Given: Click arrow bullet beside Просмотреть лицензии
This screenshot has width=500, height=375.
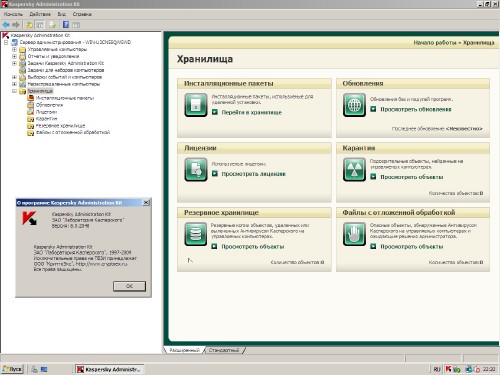Looking at the screenshot, I should point(215,174).
